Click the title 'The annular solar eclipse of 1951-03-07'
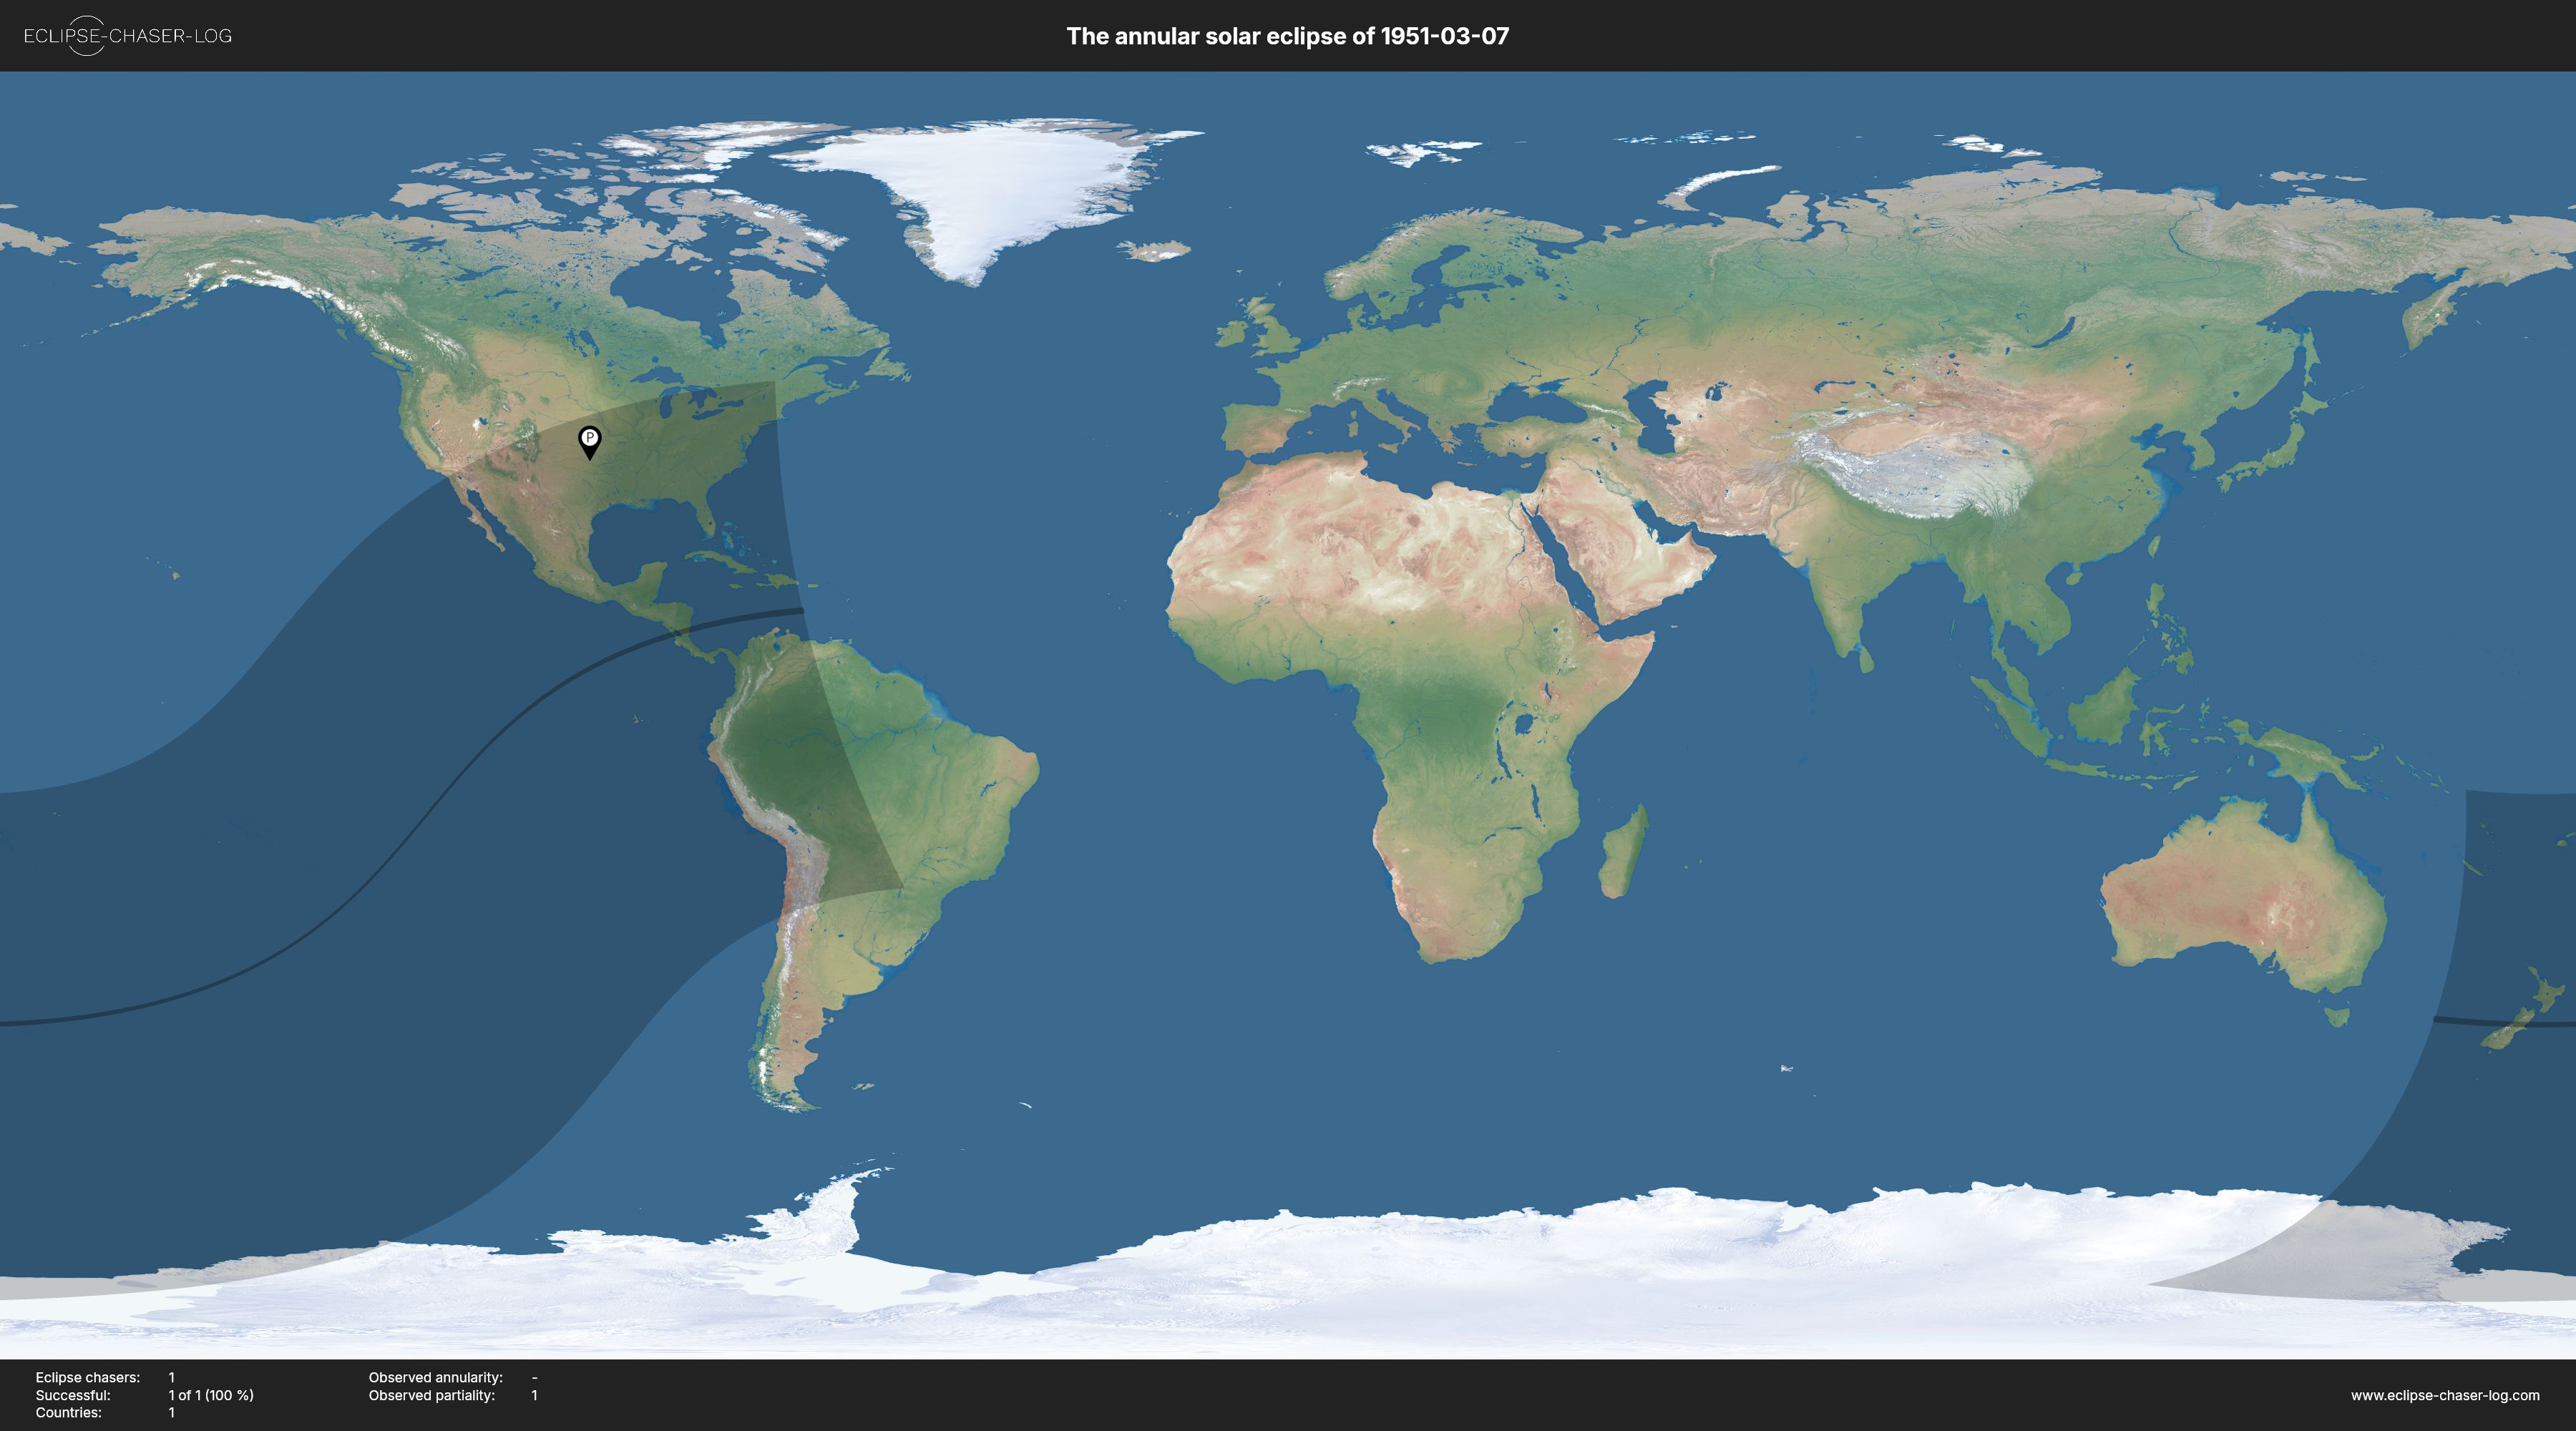Viewport: 2576px width, 1431px height. point(1288,36)
